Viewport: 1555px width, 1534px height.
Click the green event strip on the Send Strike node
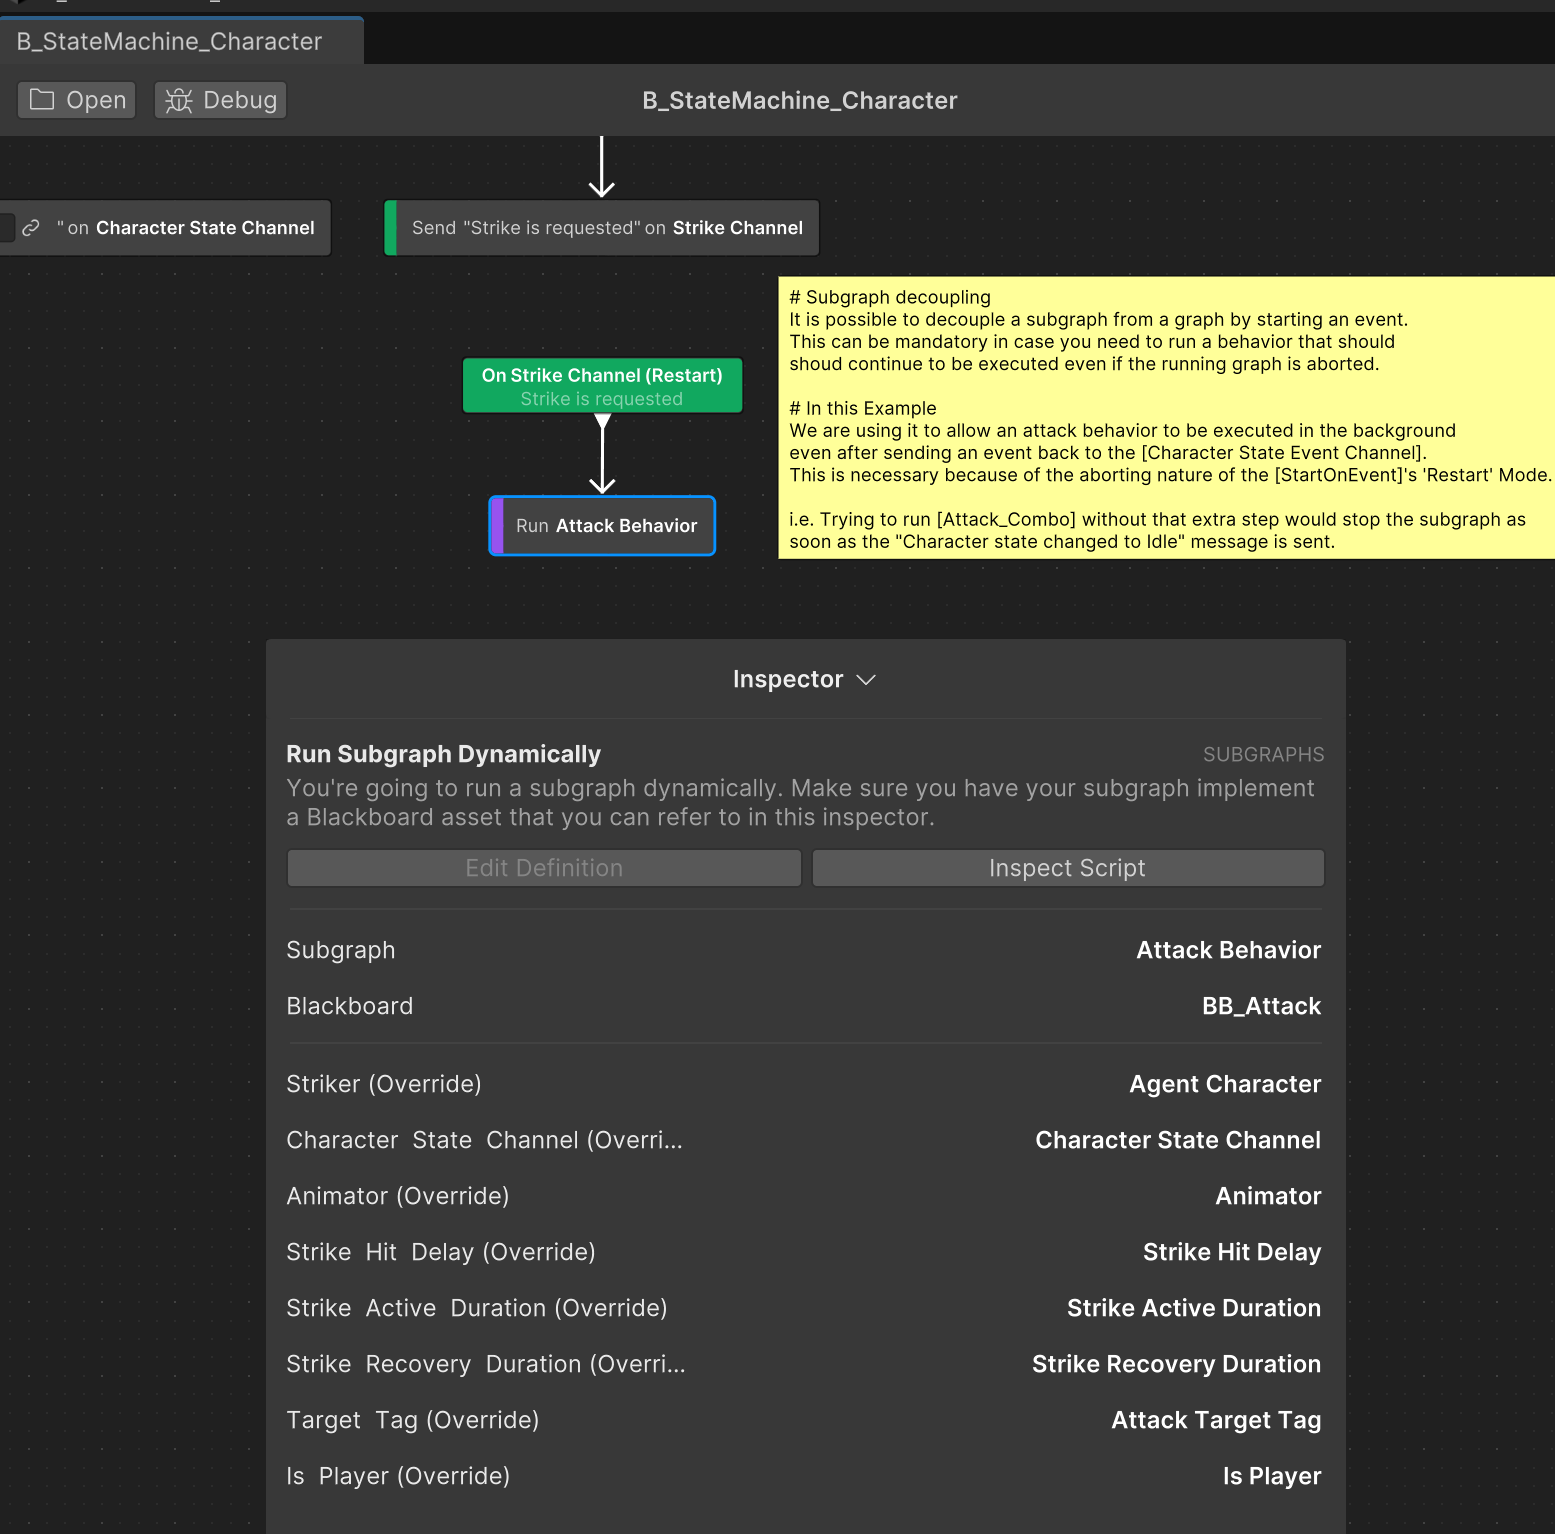392,227
